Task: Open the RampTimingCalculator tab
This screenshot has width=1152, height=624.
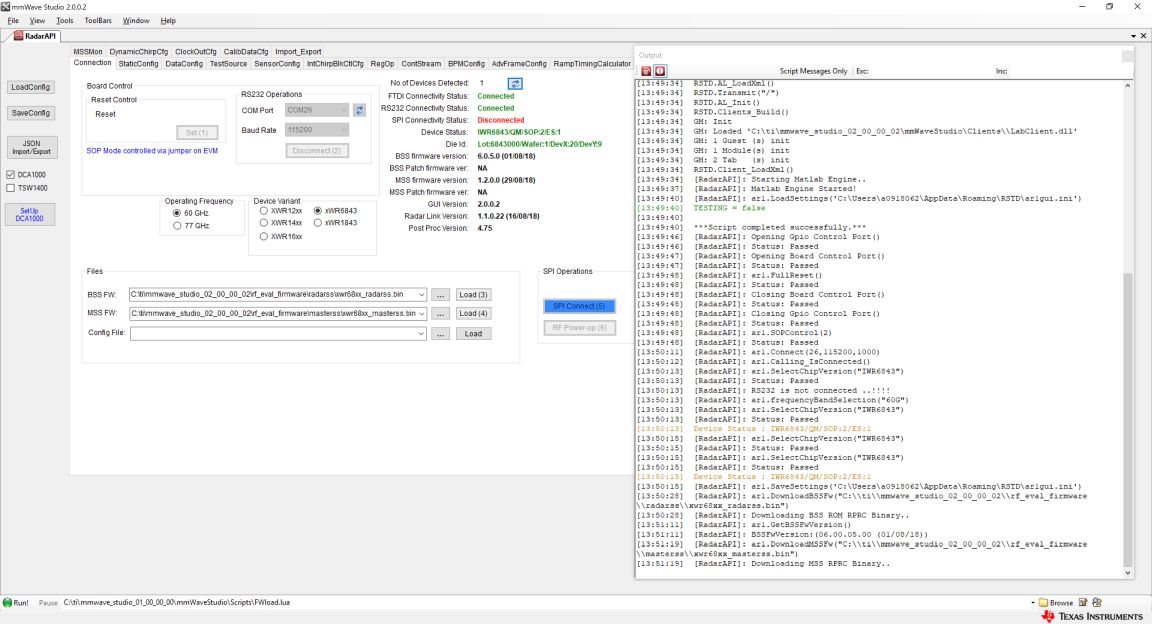Action: click(x=592, y=64)
